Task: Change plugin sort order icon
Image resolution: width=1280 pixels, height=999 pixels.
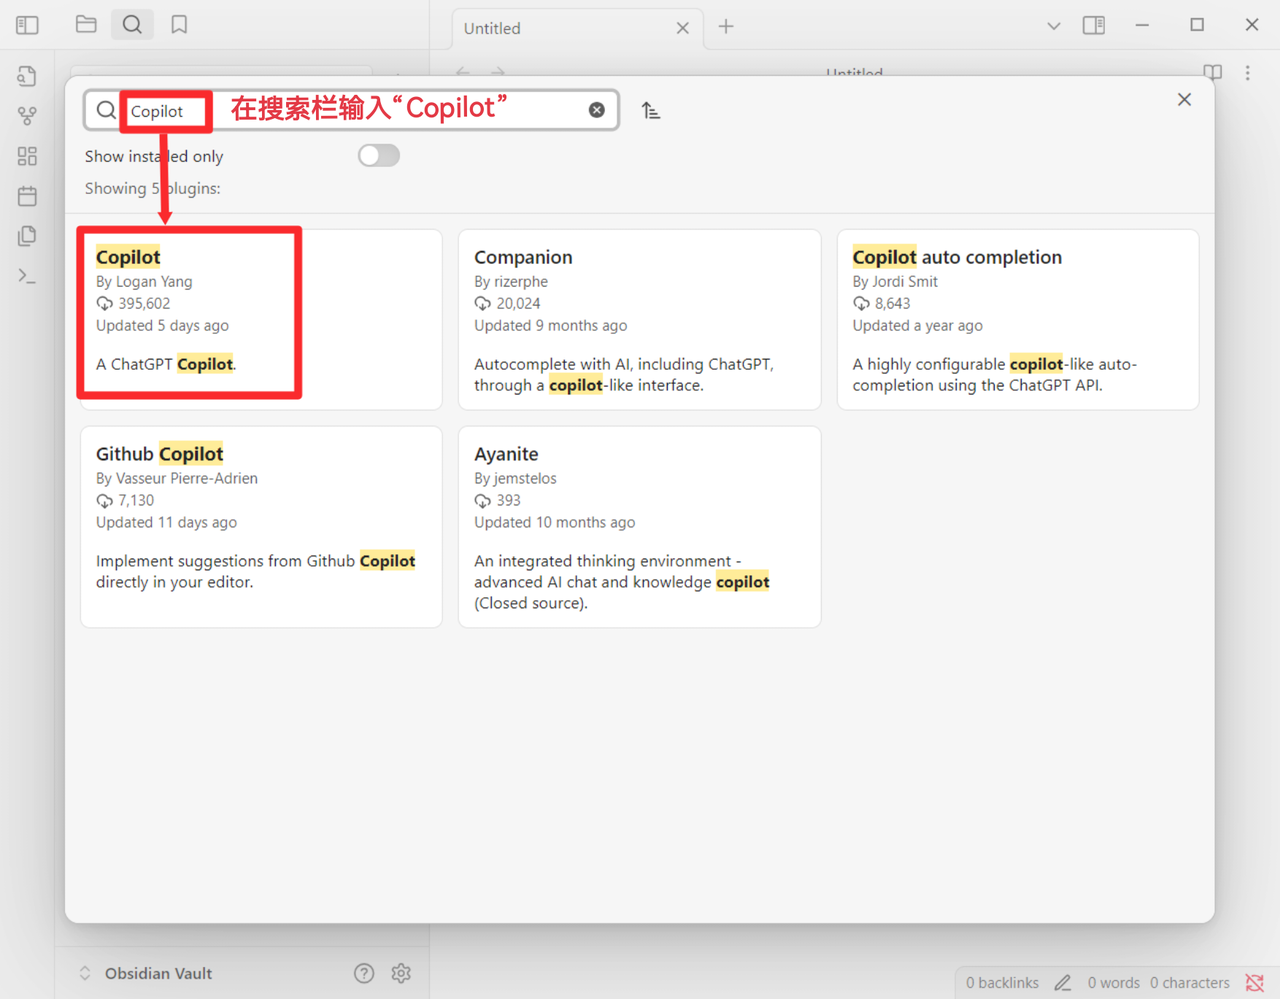Action: pos(651,110)
